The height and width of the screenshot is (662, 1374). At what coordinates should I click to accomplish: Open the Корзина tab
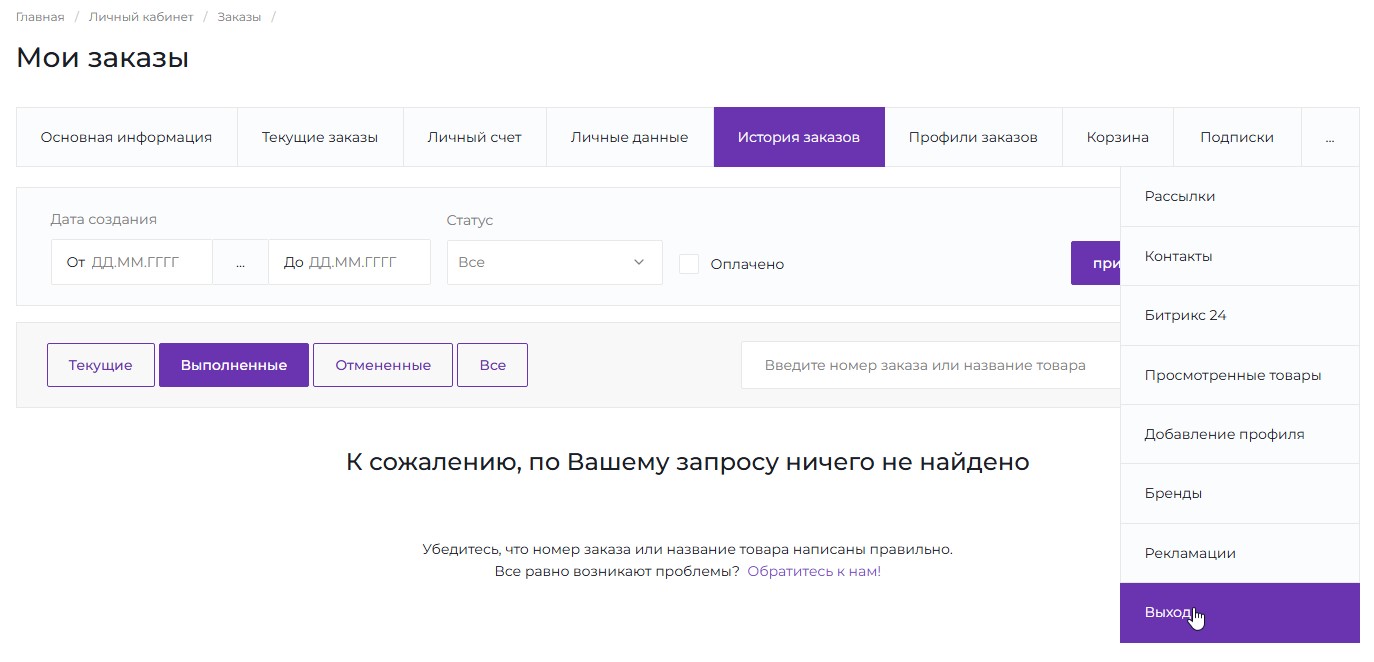click(x=1117, y=137)
